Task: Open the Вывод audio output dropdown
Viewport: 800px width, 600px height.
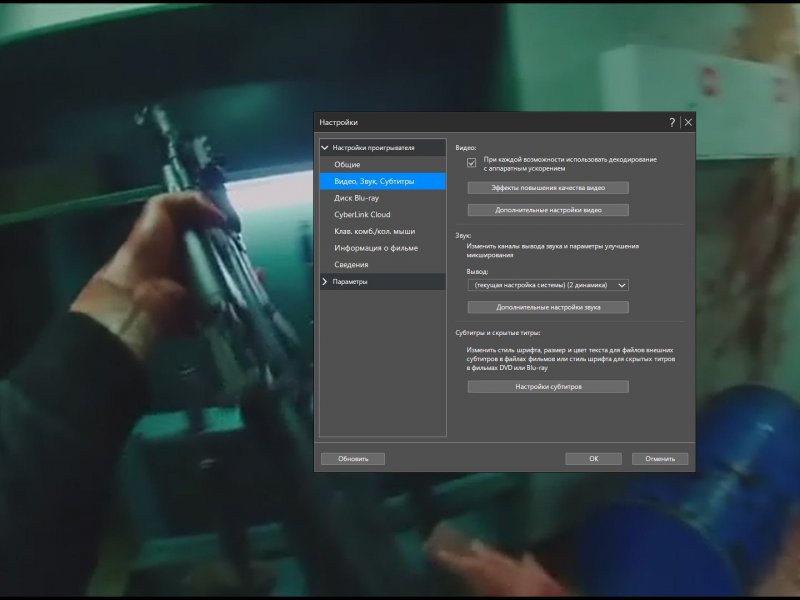Action: point(548,285)
